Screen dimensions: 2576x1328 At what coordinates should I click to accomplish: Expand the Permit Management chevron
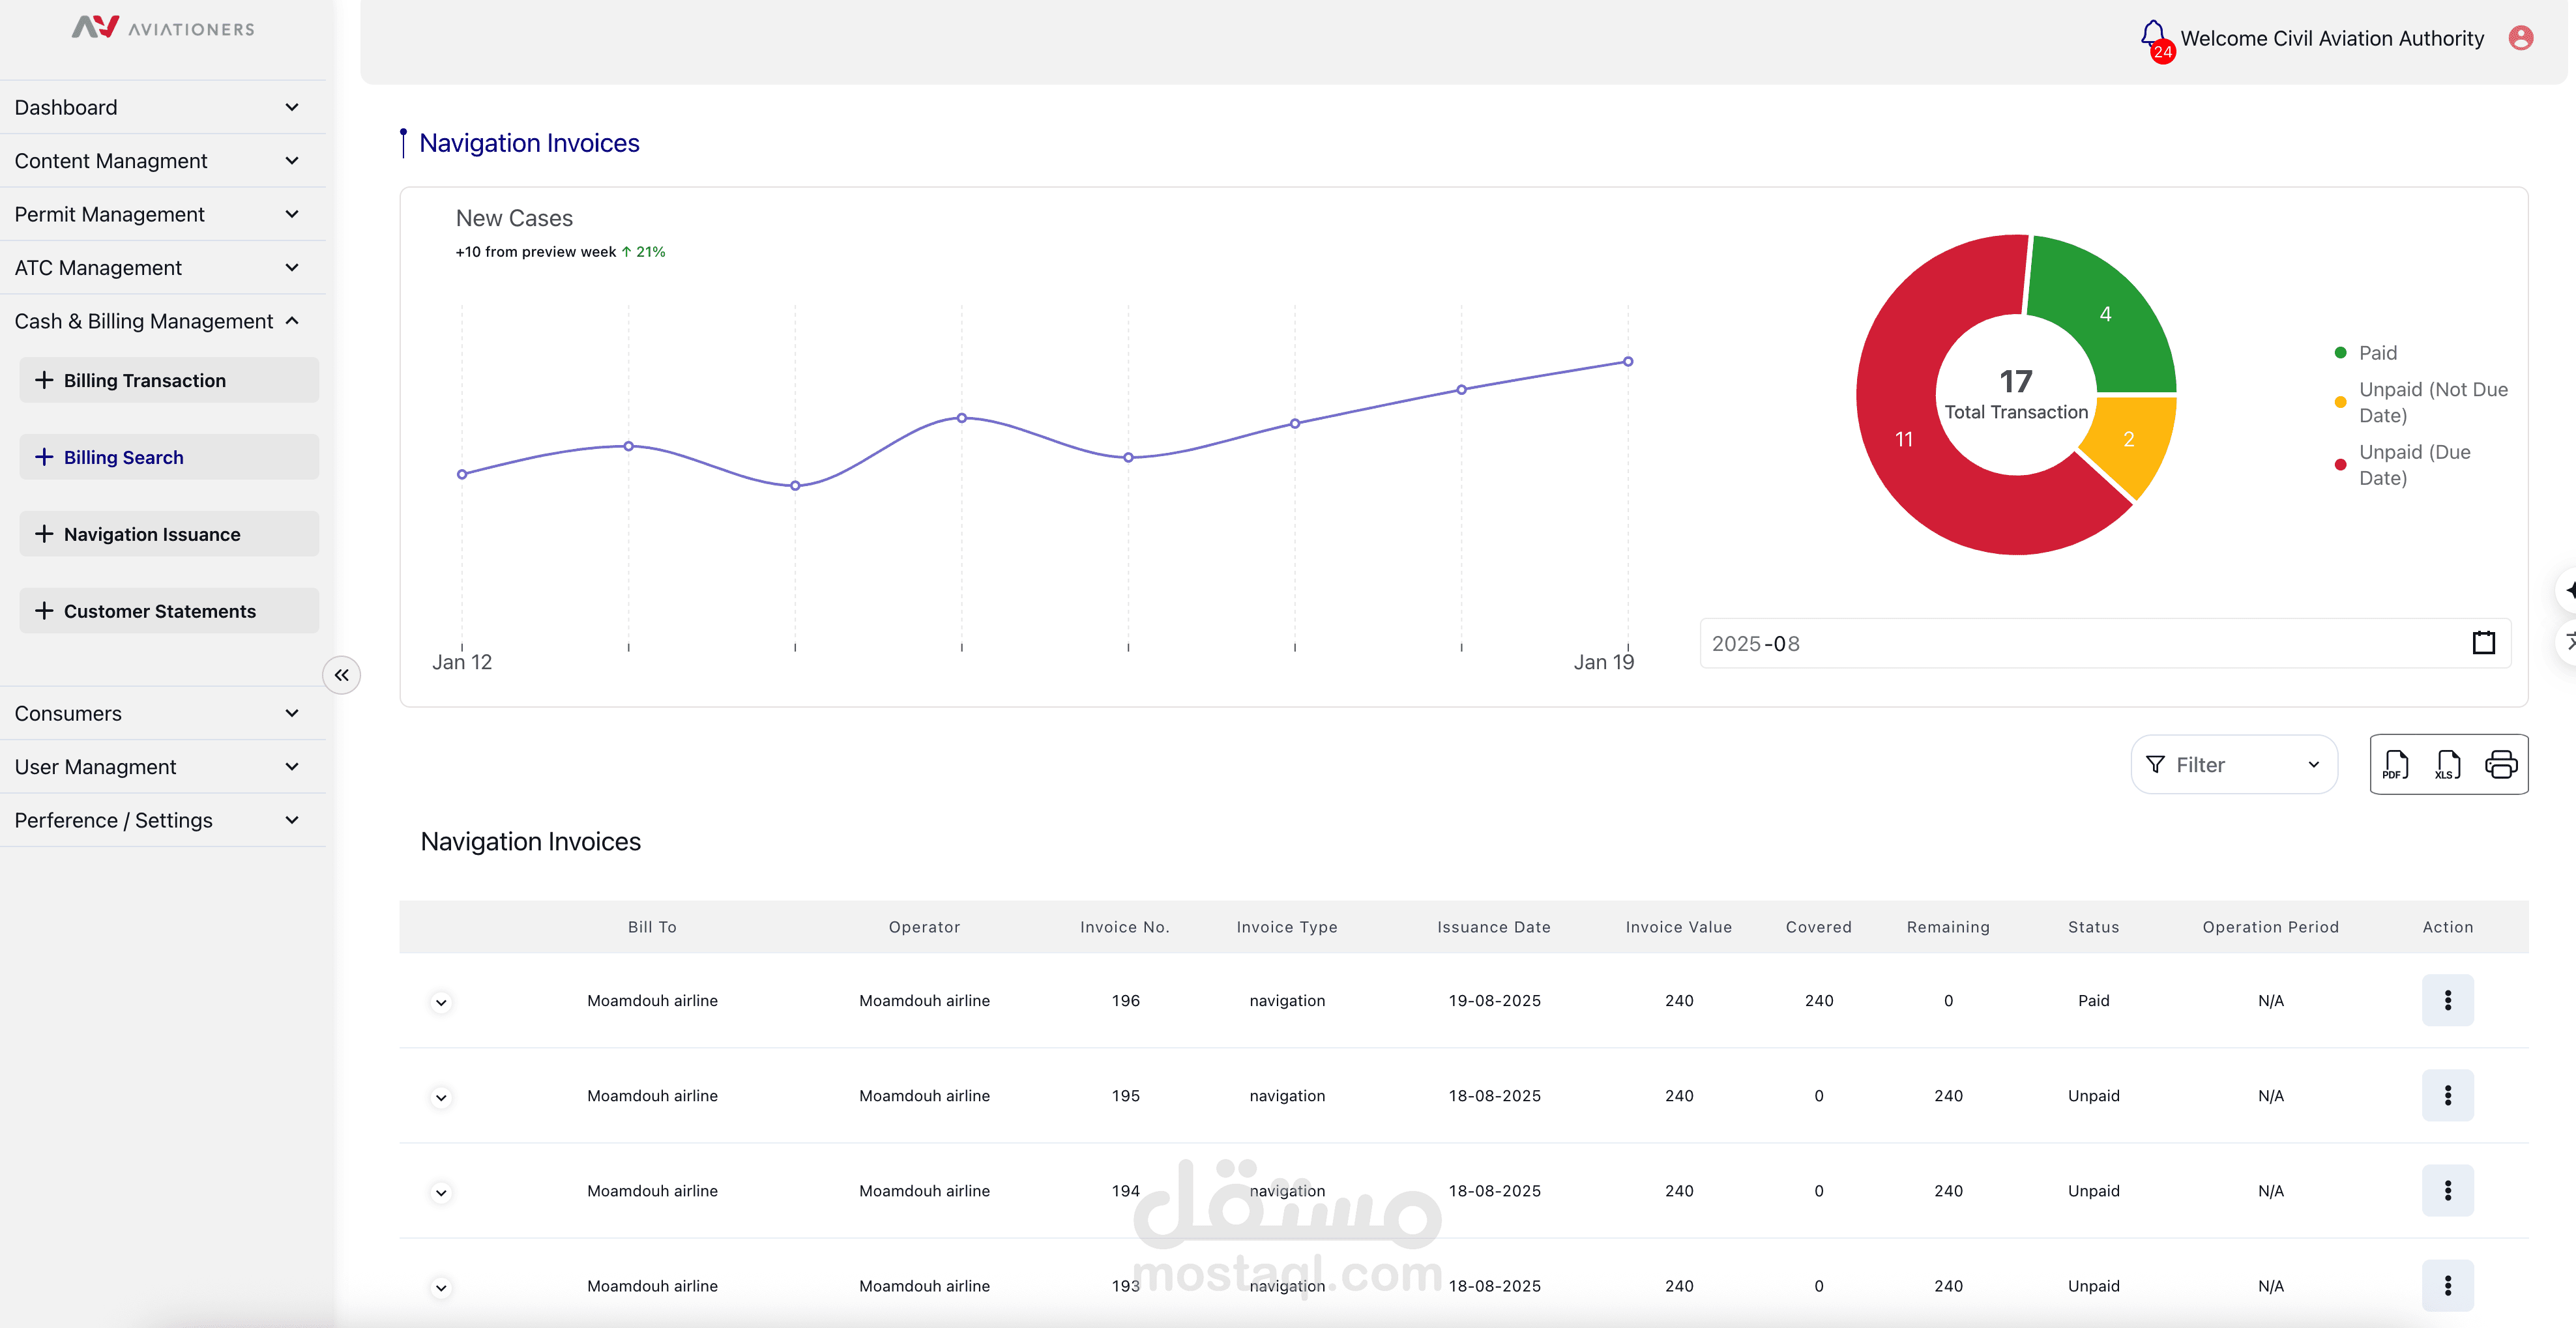pyautogui.click(x=292, y=214)
